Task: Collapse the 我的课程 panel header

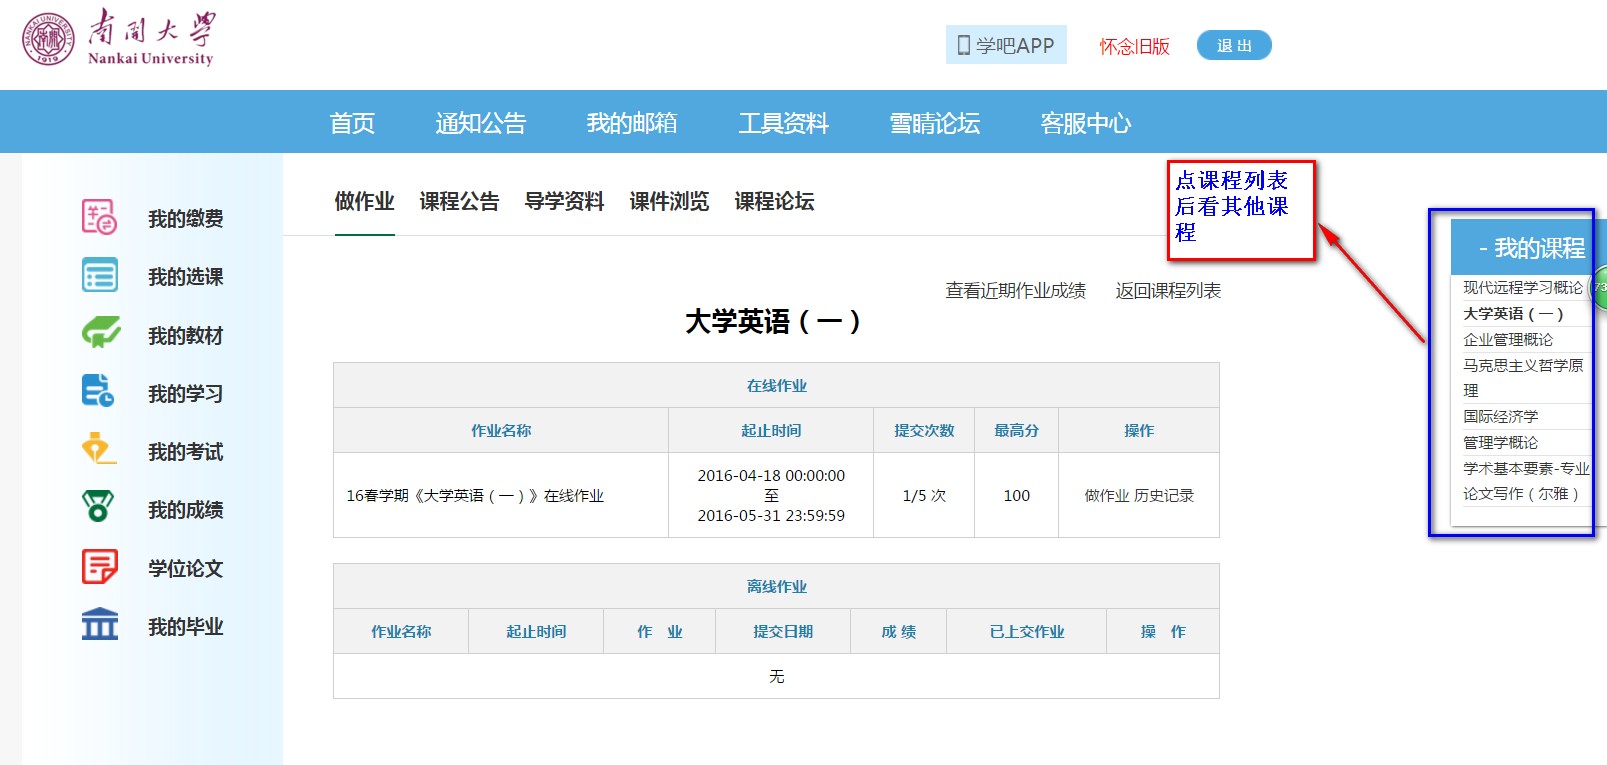Action: [1530, 248]
